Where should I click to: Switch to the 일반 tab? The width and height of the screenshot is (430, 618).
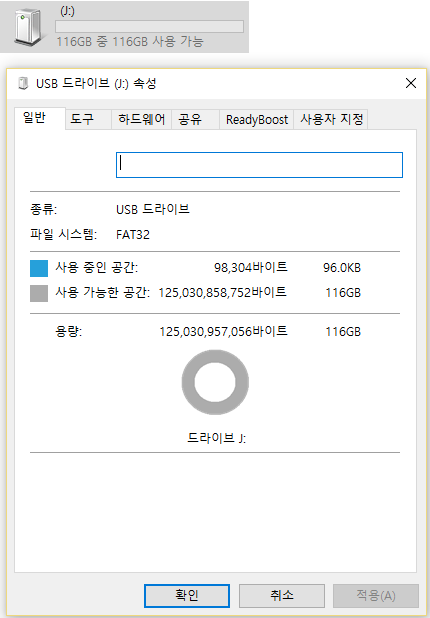click(x=39, y=118)
